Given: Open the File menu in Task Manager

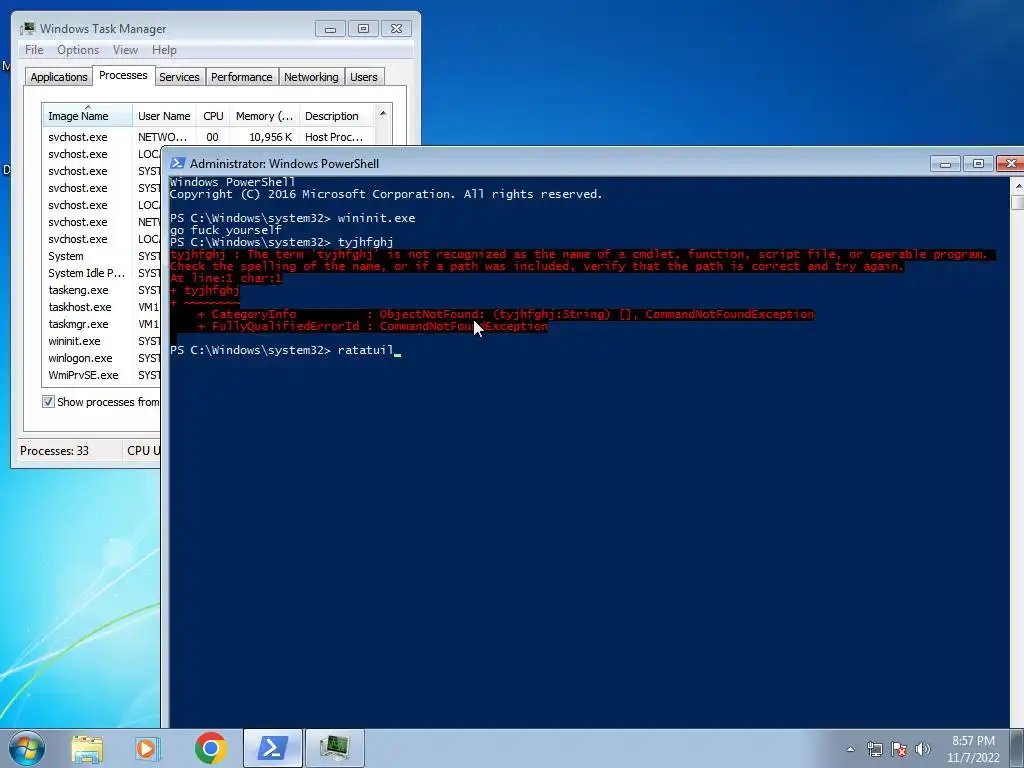Looking at the screenshot, I should click(x=34, y=50).
